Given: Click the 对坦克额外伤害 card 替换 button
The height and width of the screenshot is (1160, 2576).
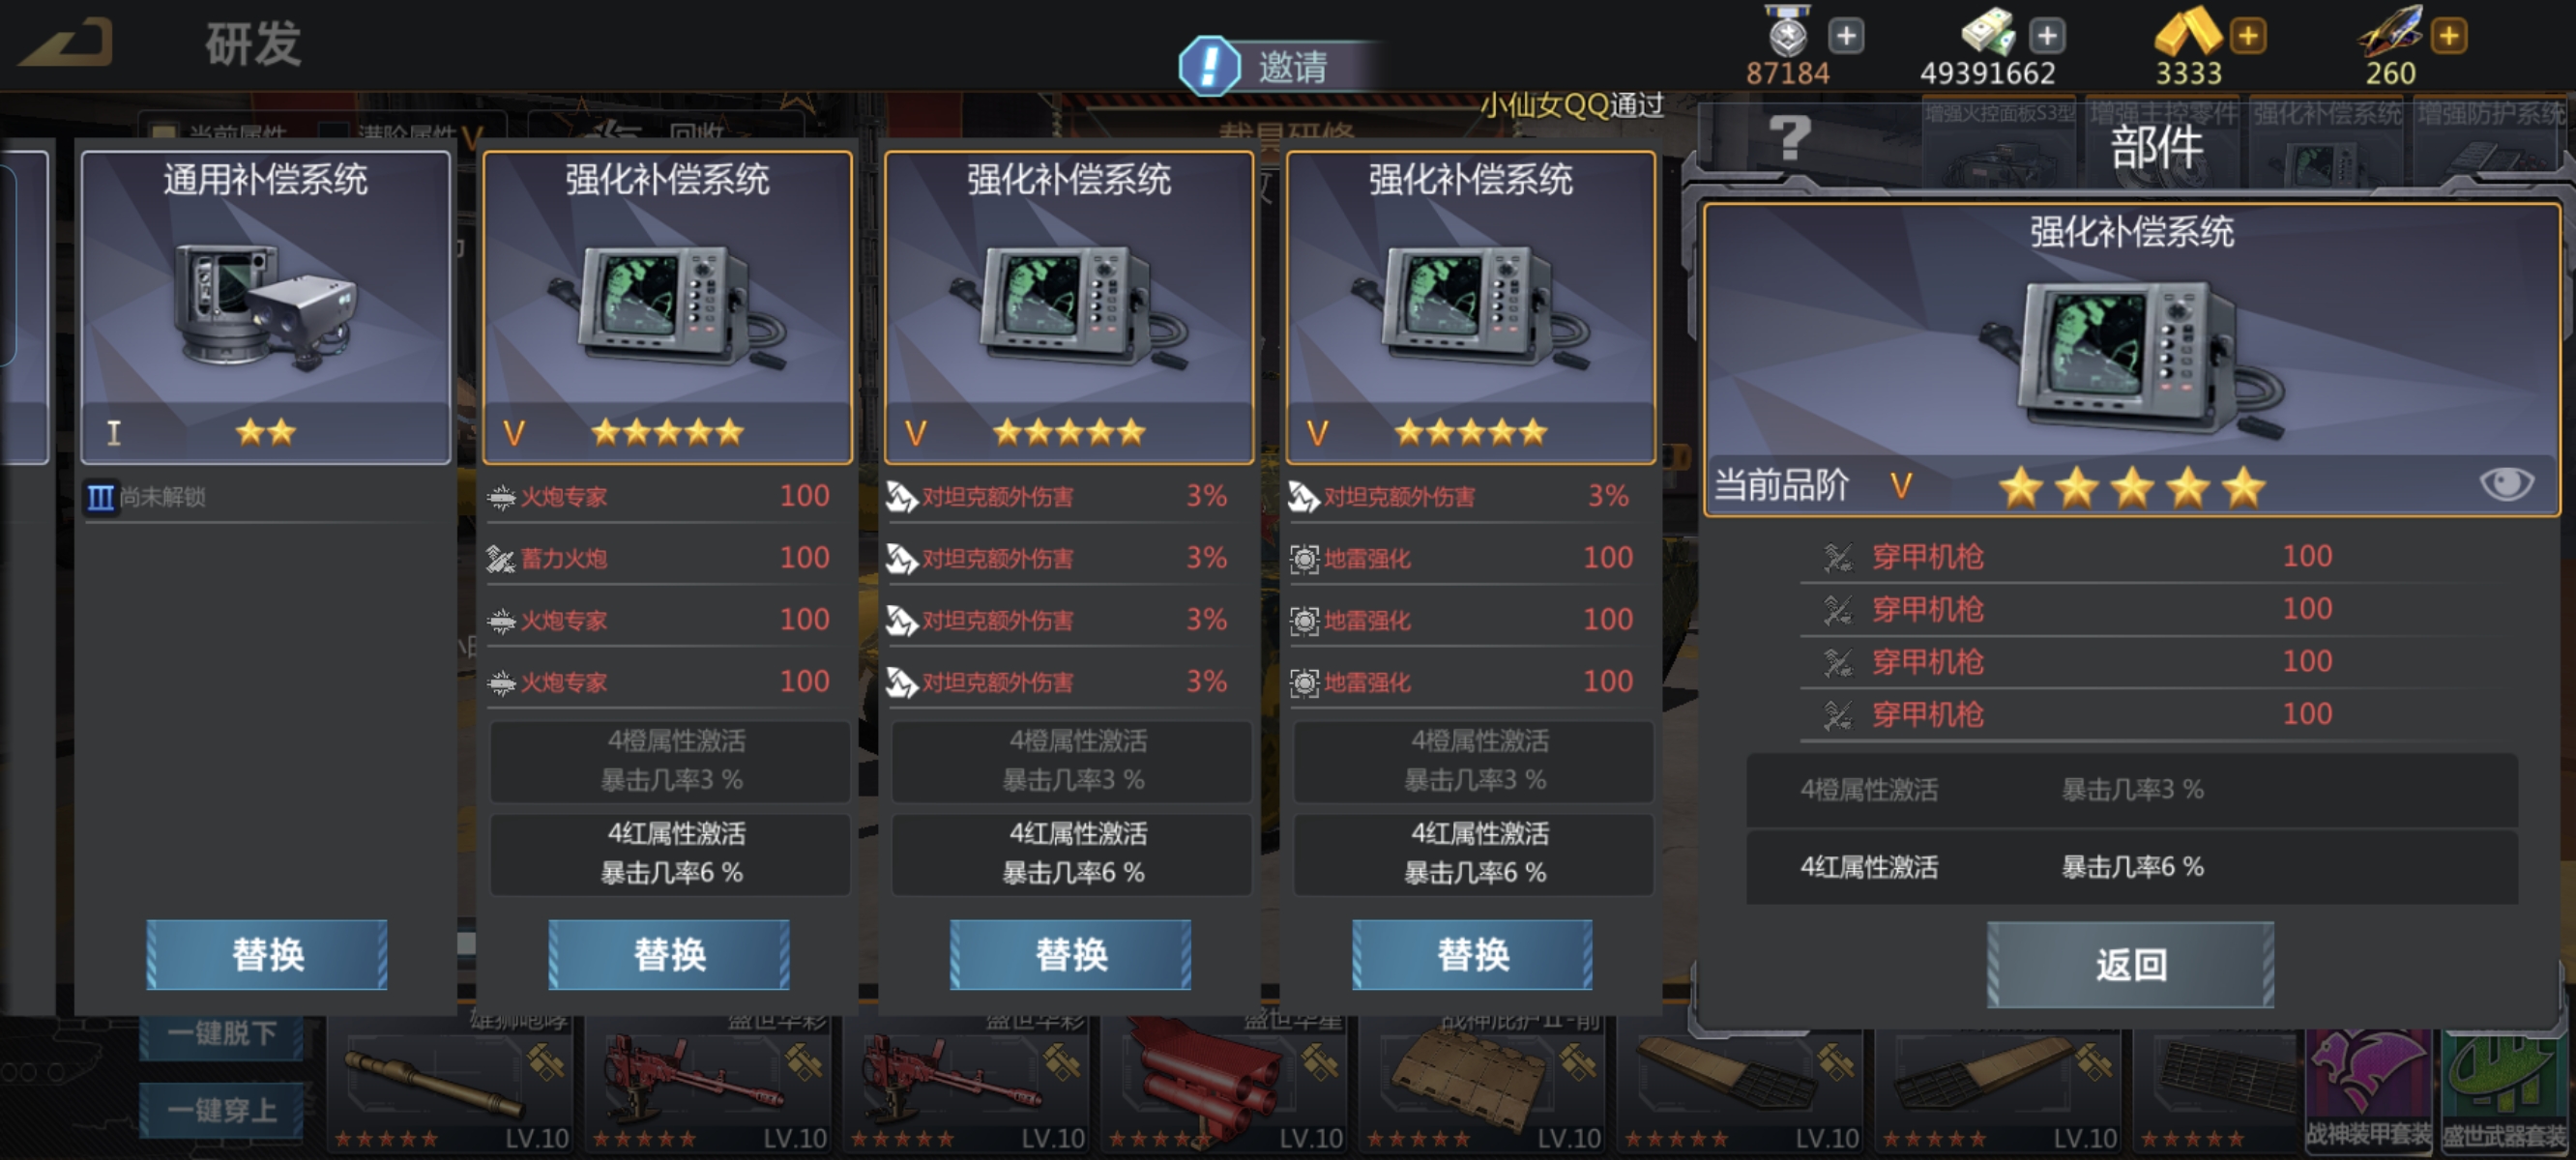Looking at the screenshot, I should [1070, 954].
